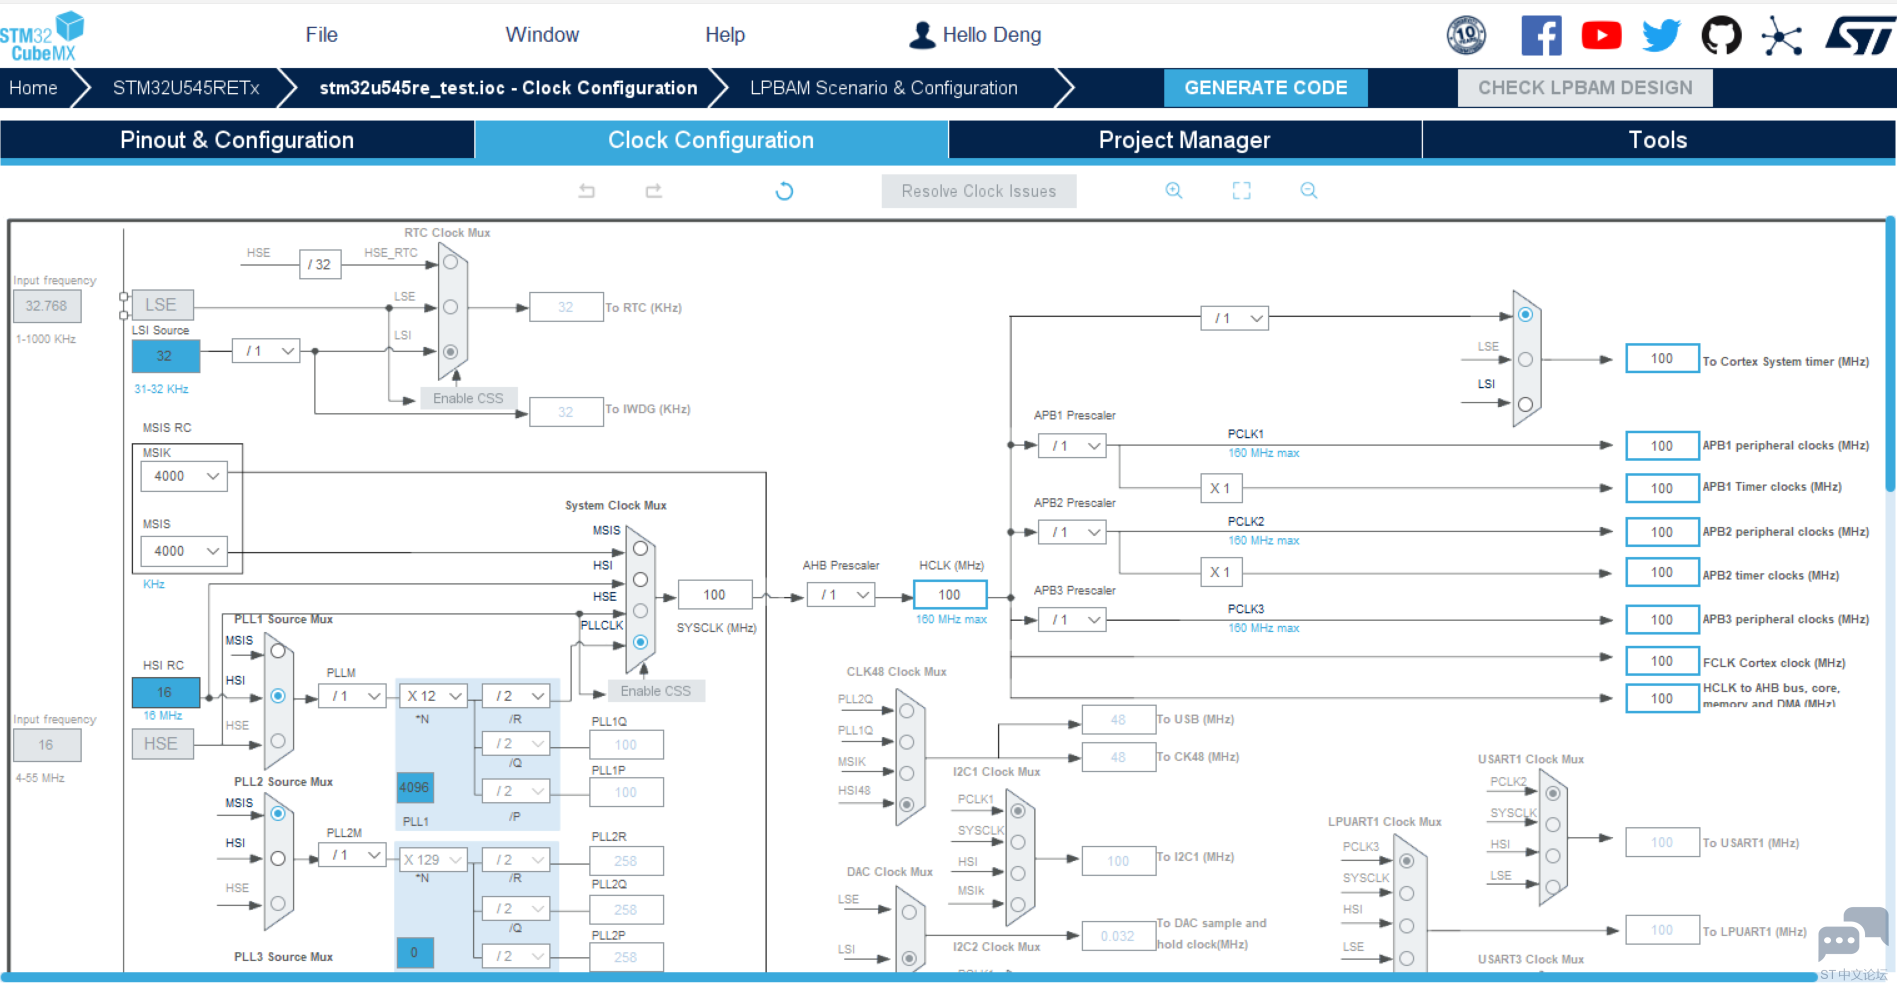Open the Cortex System timer /1 divider dropdown
Screen dimensions: 1897x990
point(1235,318)
